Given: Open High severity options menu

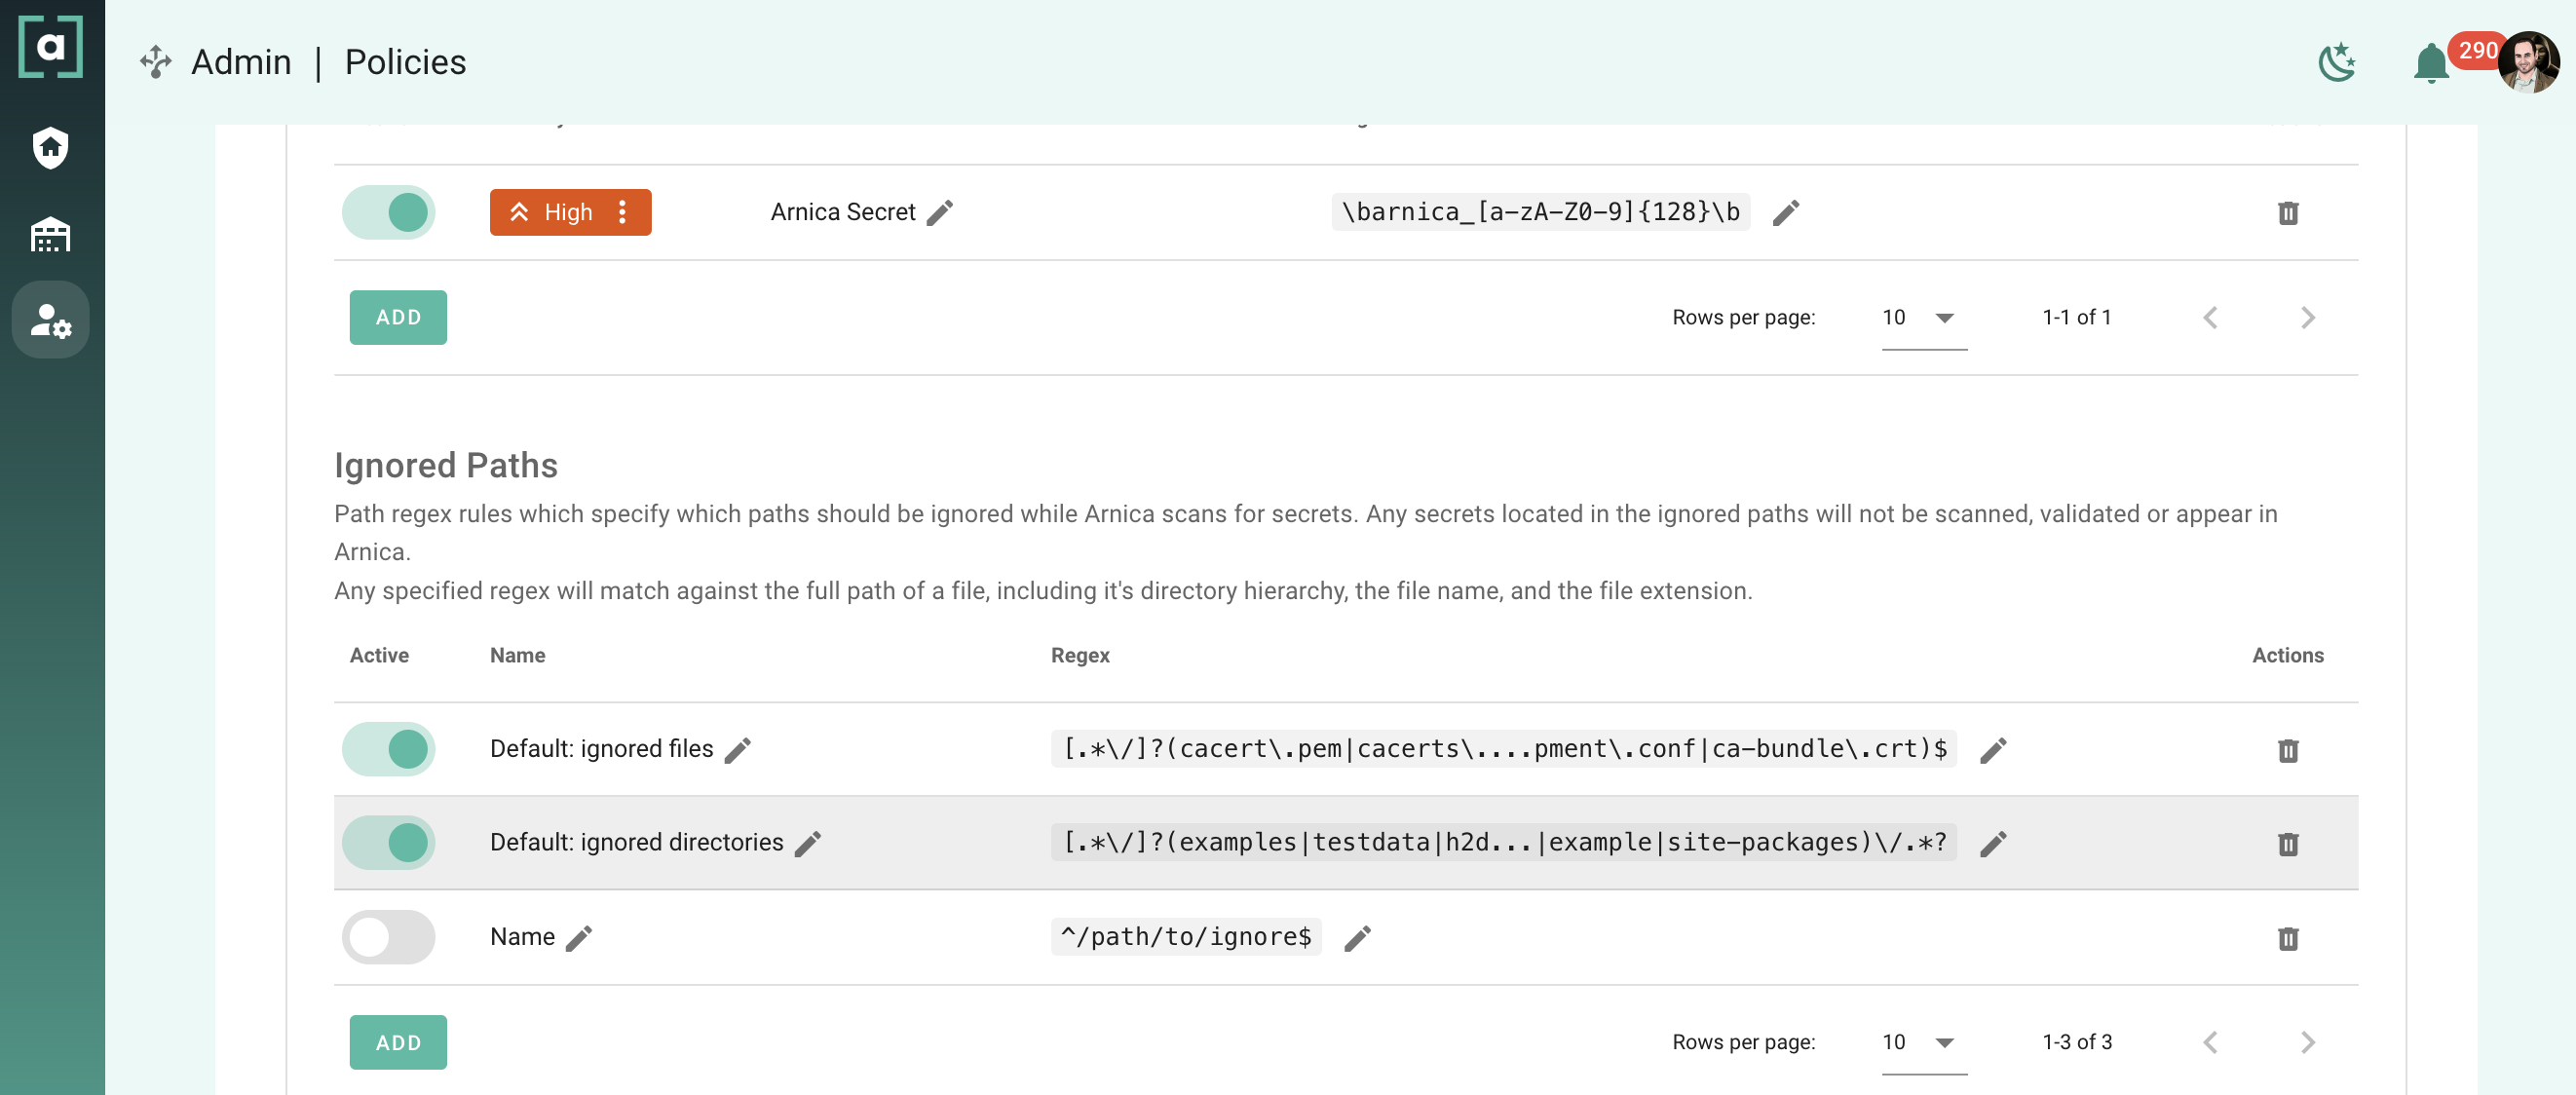Looking at the screenshot, I should (x=622, y=212).
